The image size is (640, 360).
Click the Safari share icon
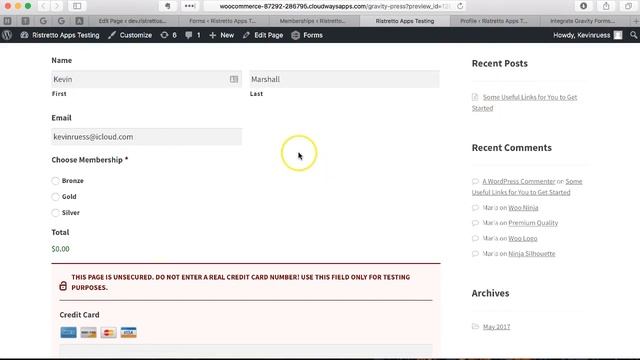click(x=606, y=6)
